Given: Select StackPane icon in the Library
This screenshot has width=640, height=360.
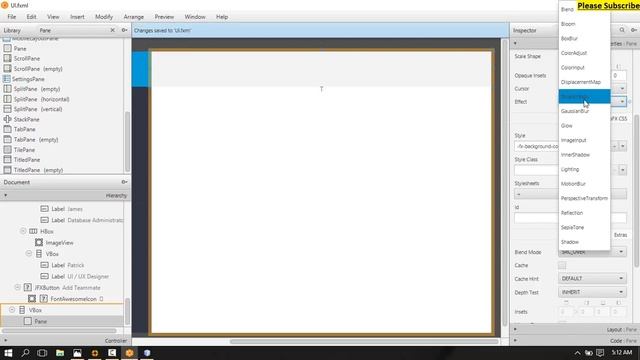Looking at the screenshot, I should point(7,119).
